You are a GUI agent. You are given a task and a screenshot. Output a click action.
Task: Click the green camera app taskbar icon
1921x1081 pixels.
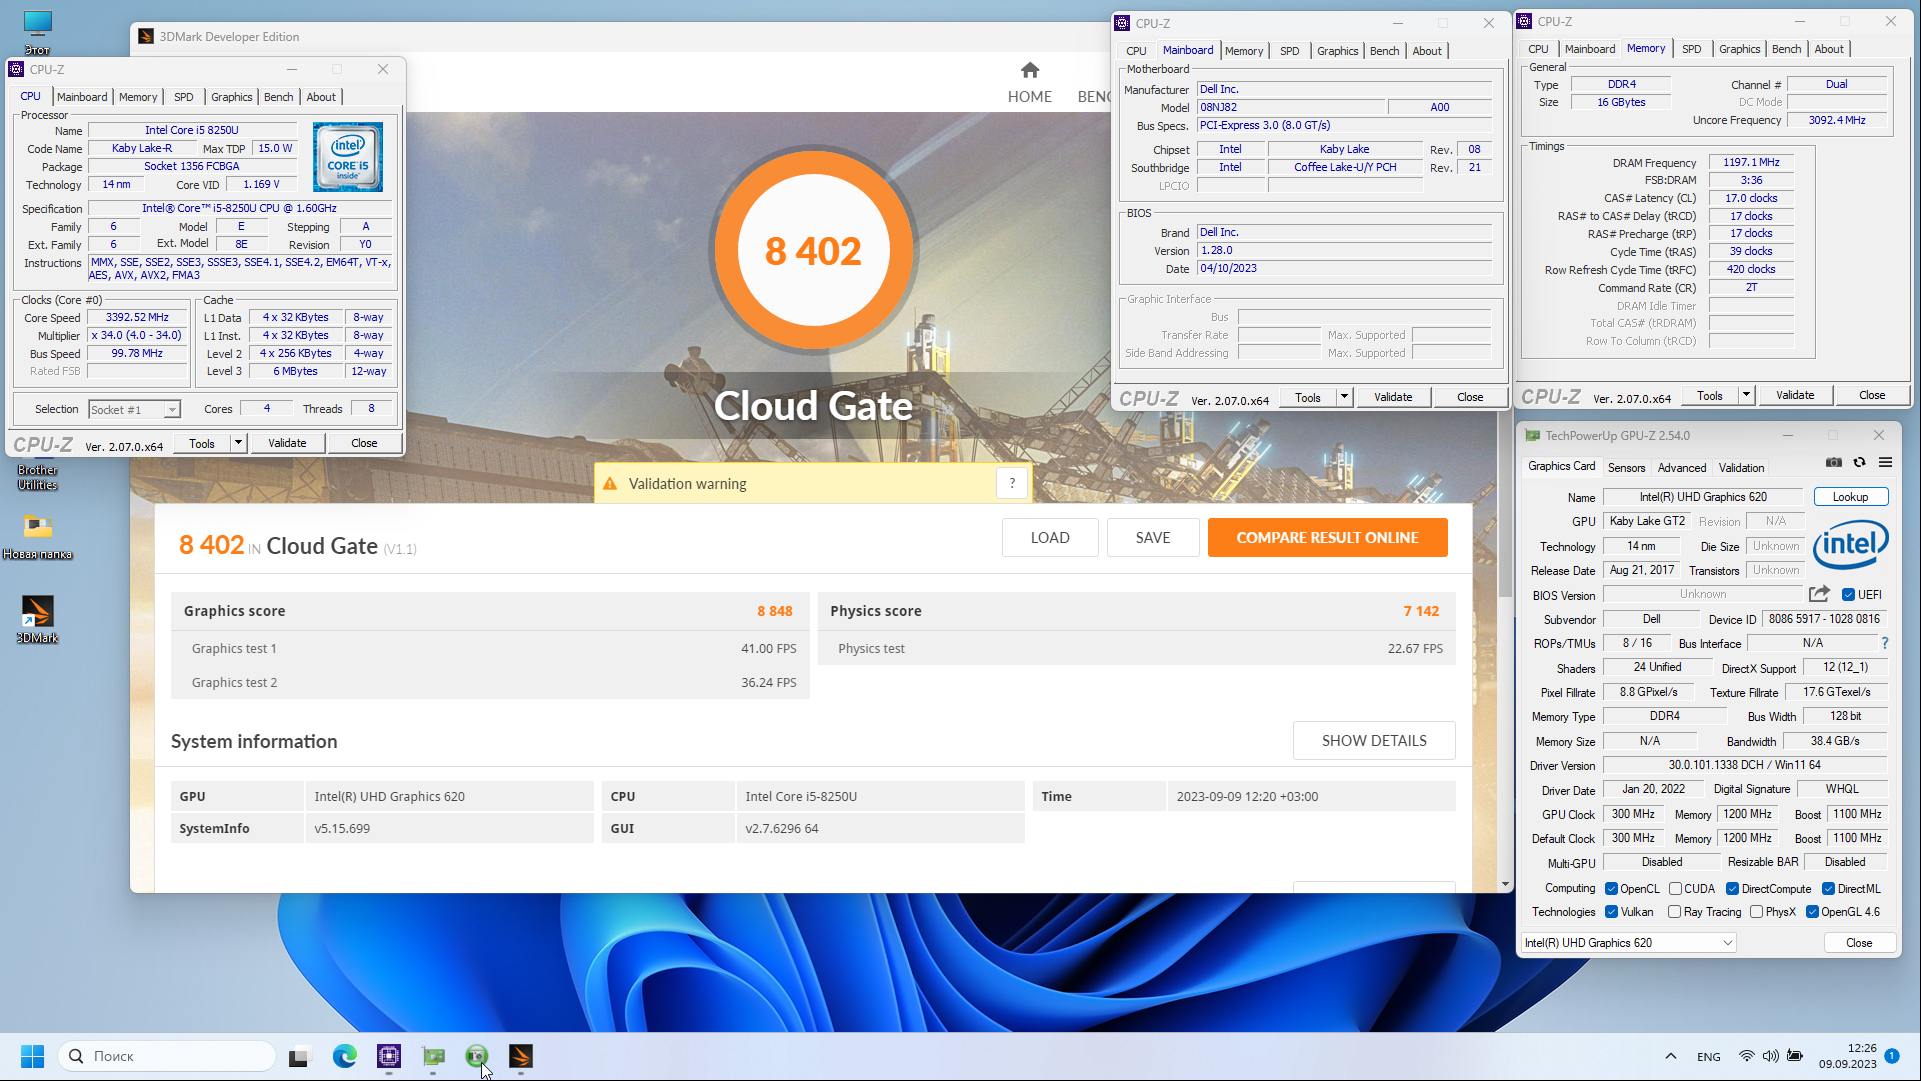[477, 1056]
